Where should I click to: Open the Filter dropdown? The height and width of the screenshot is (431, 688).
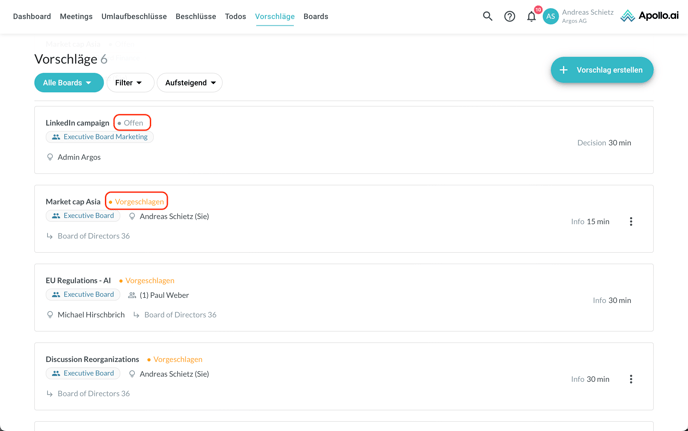point(130,83)
